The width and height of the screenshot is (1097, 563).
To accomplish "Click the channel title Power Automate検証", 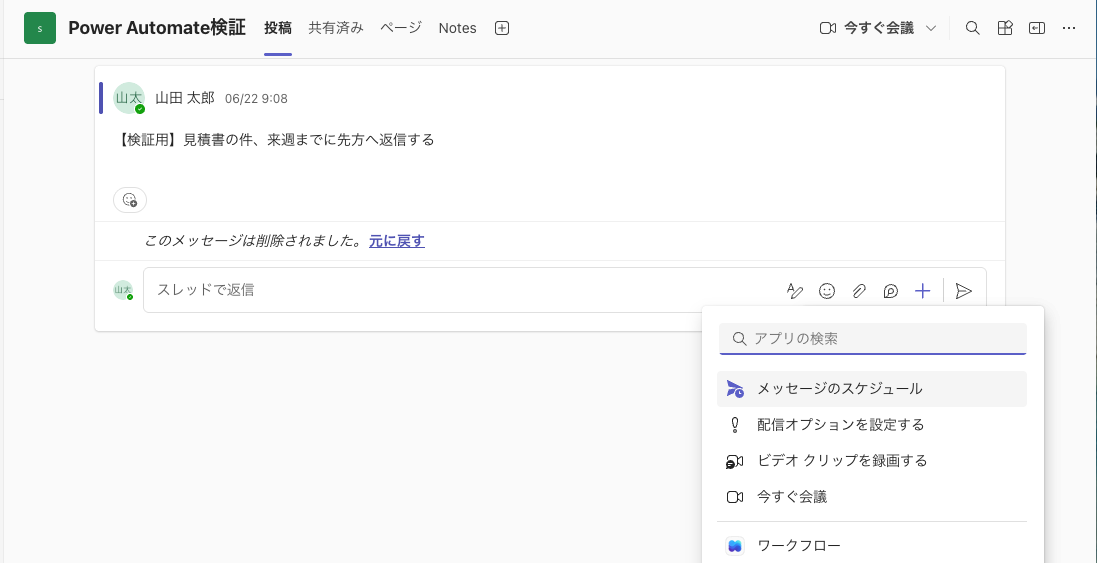I will pyautogui.click(x=157, y=28).
